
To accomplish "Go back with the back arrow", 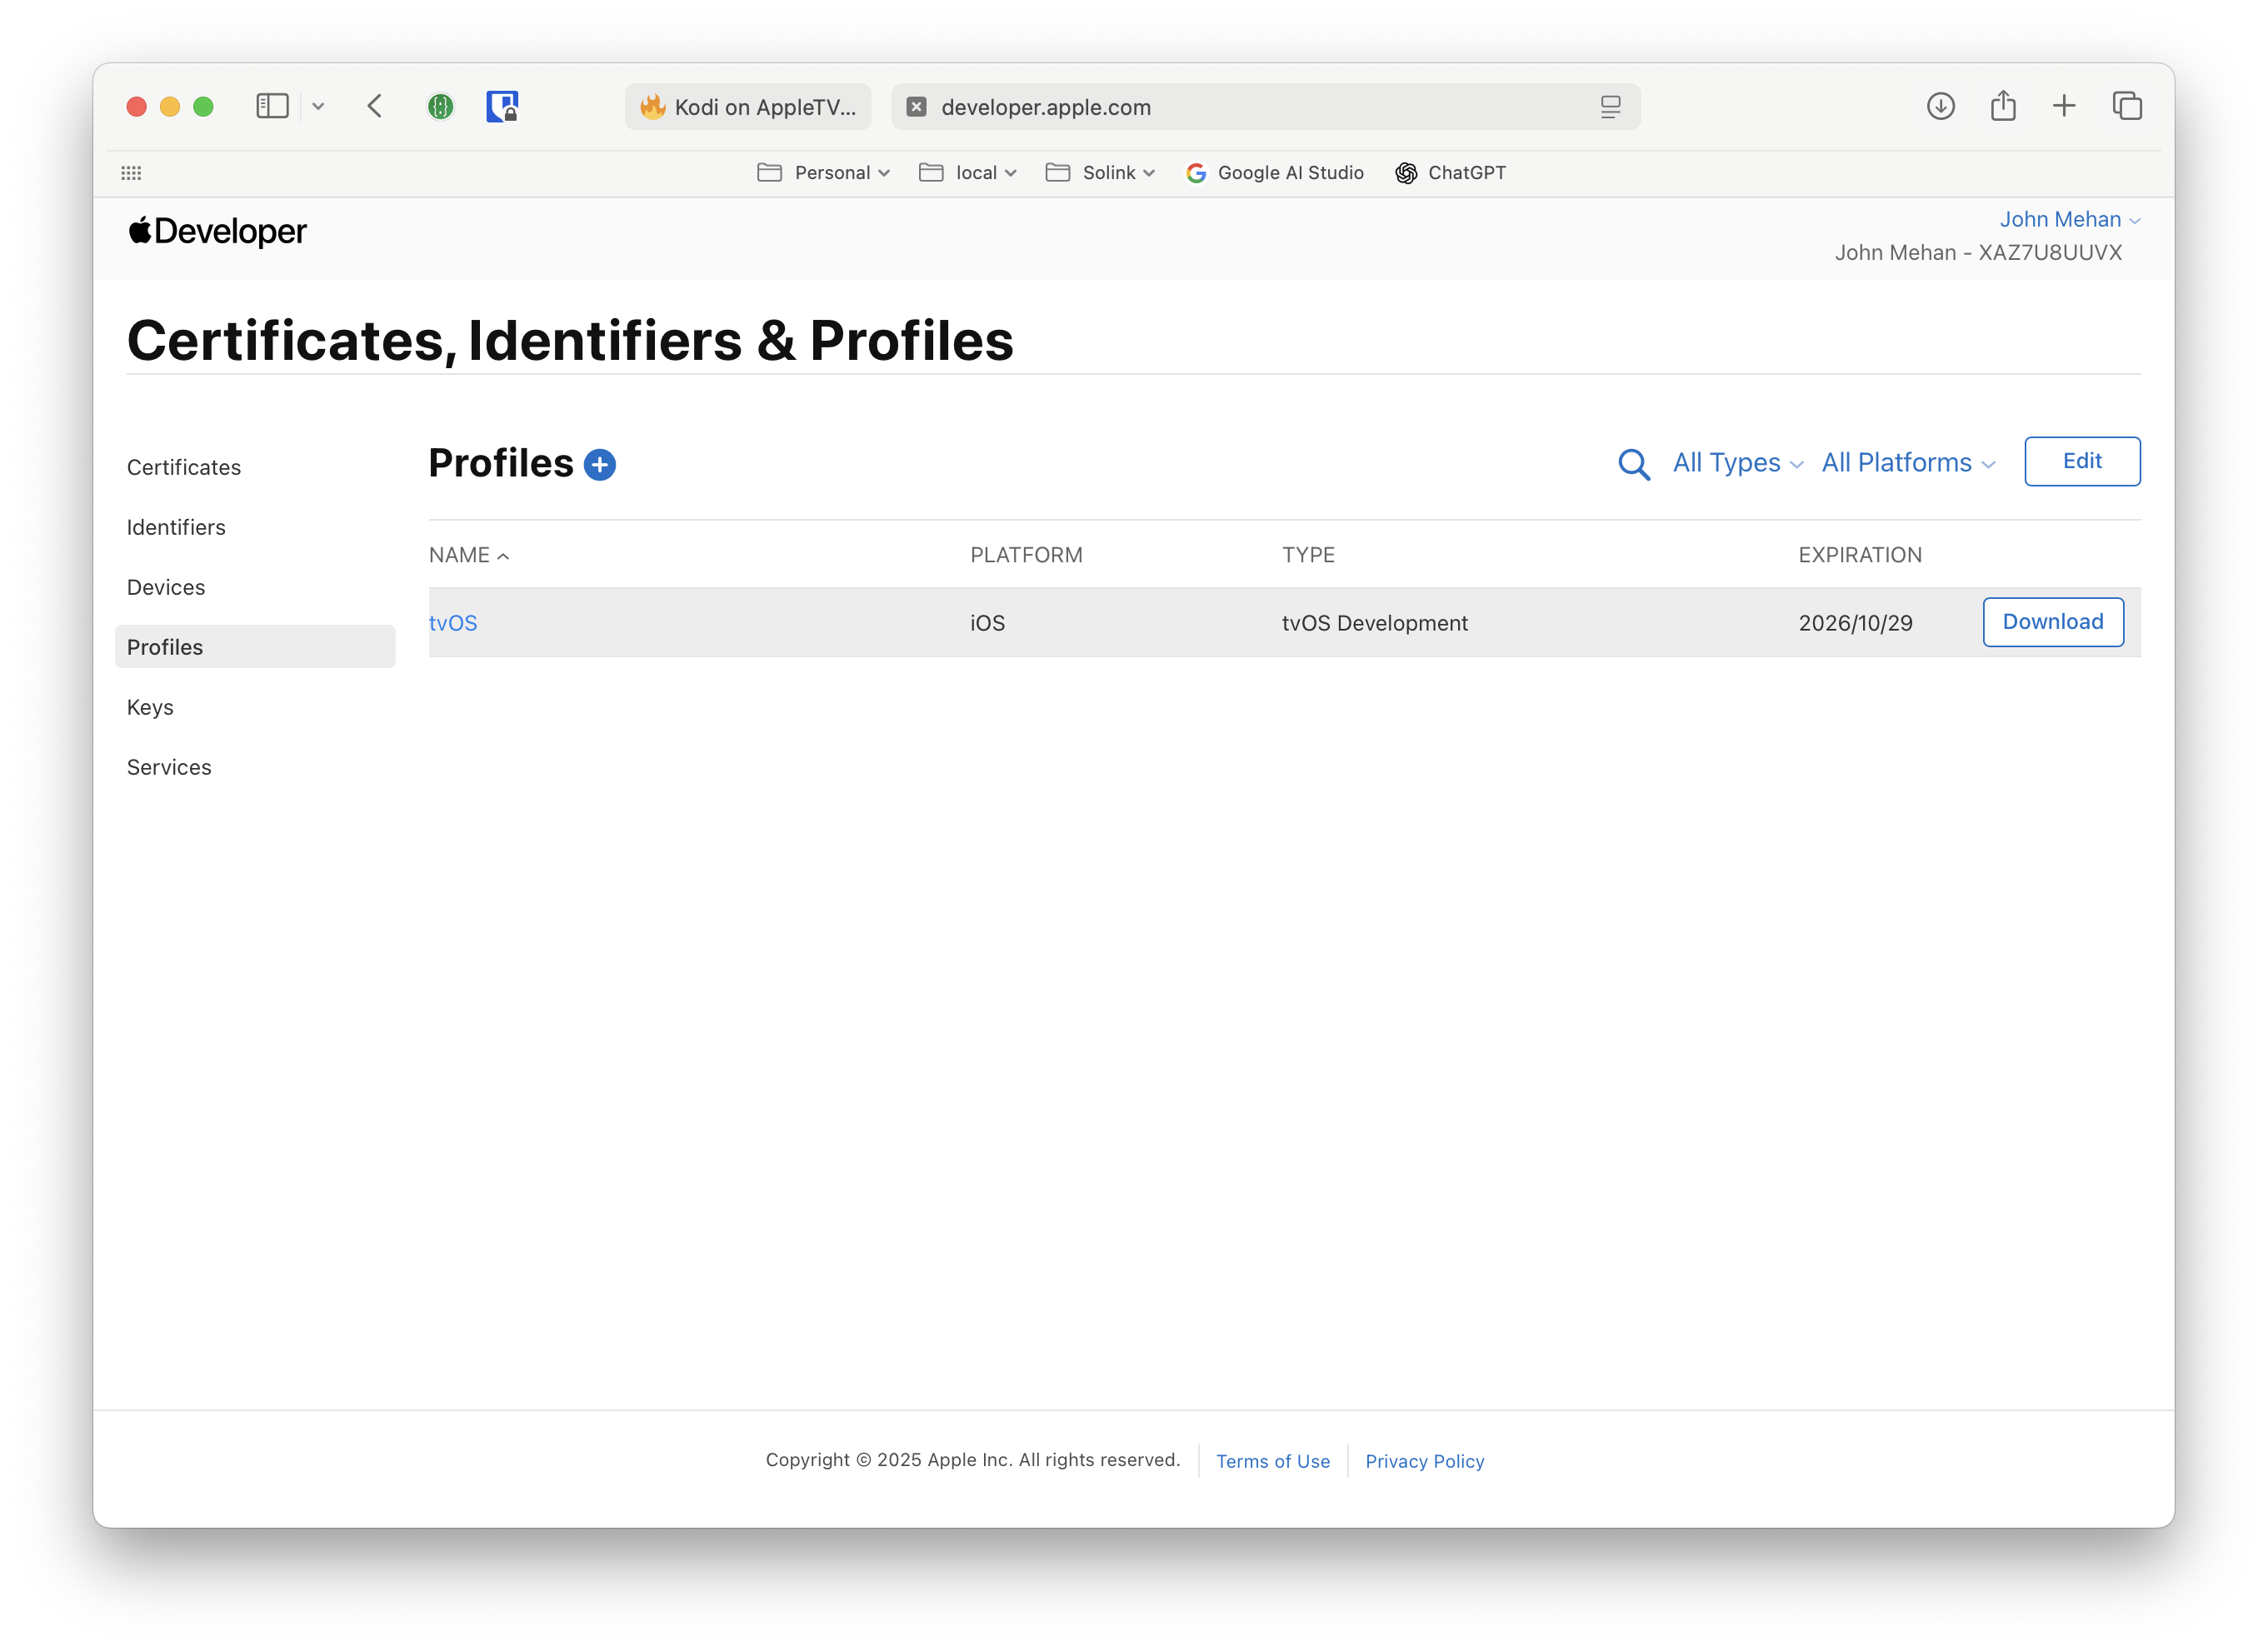I will (375, 106).
